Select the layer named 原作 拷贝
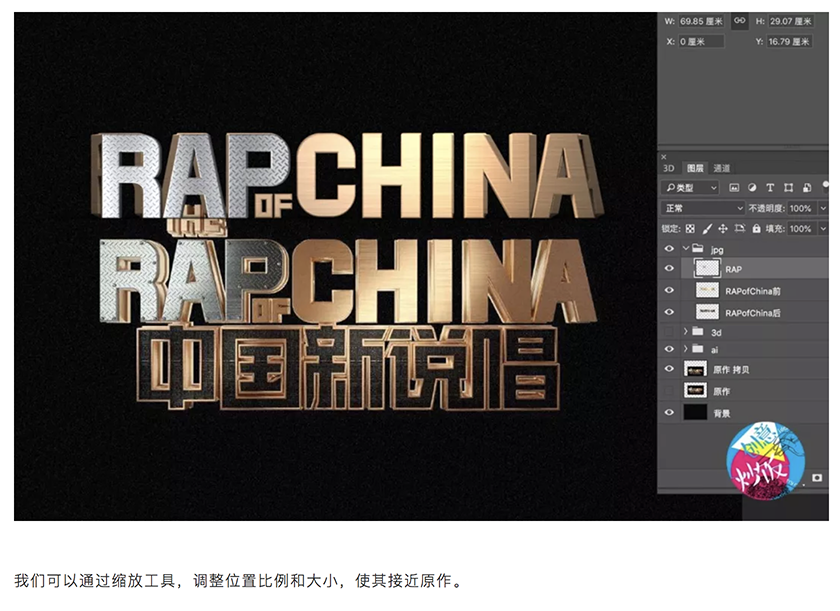 tap(731, 369)
